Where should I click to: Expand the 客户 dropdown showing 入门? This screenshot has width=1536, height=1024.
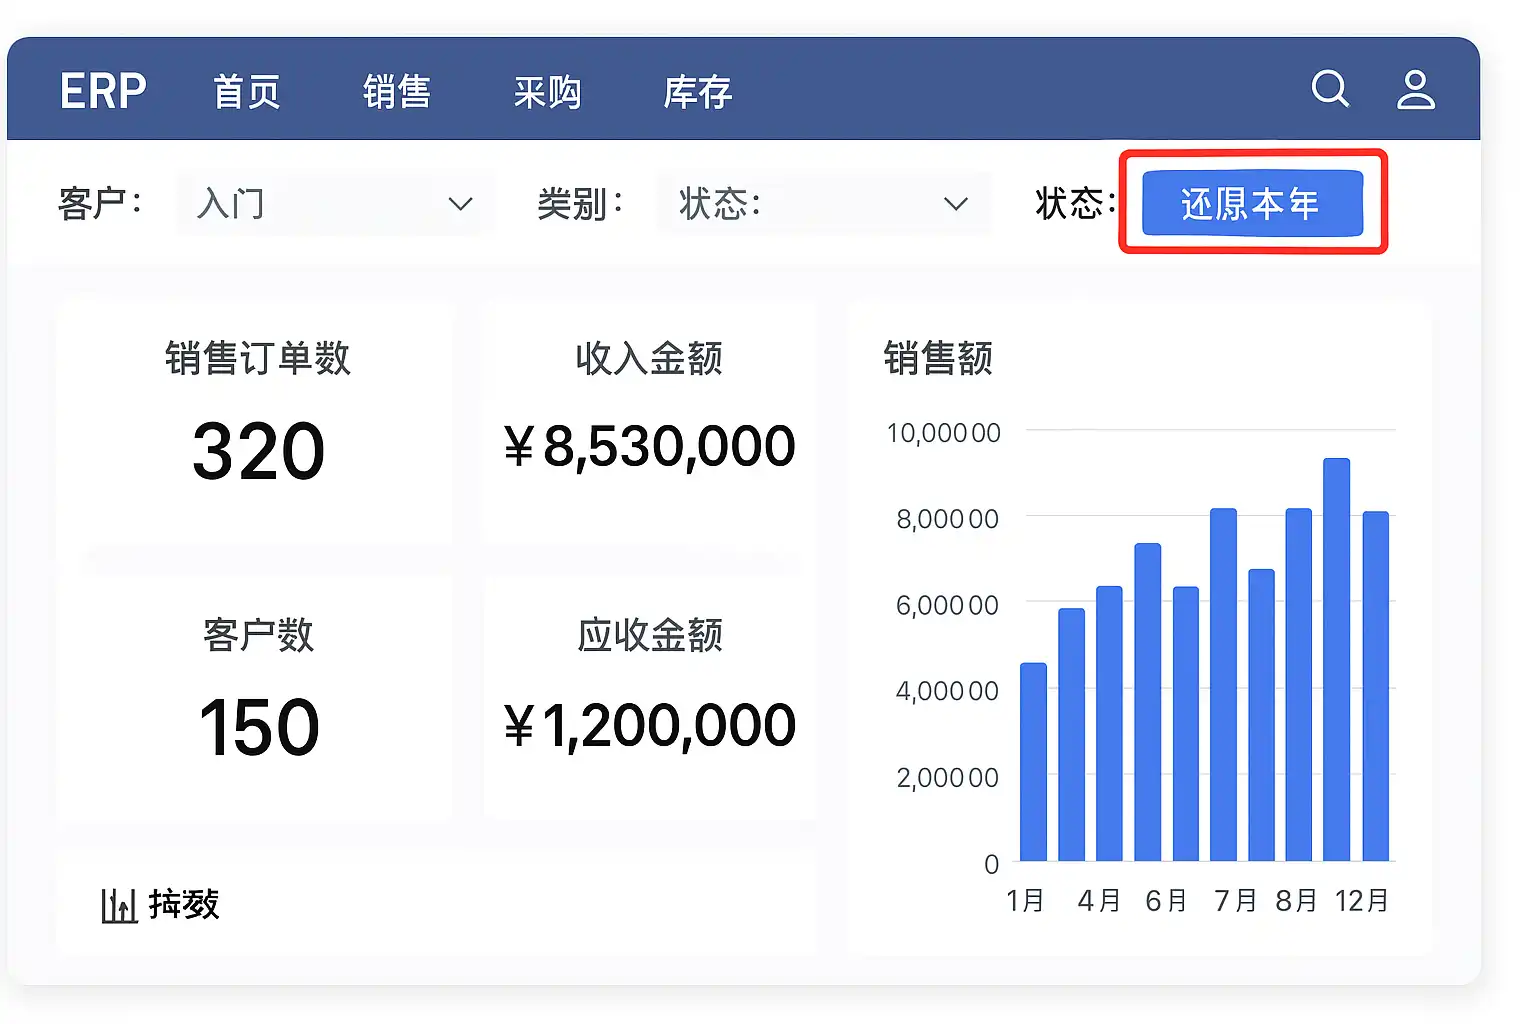point(335,204)
